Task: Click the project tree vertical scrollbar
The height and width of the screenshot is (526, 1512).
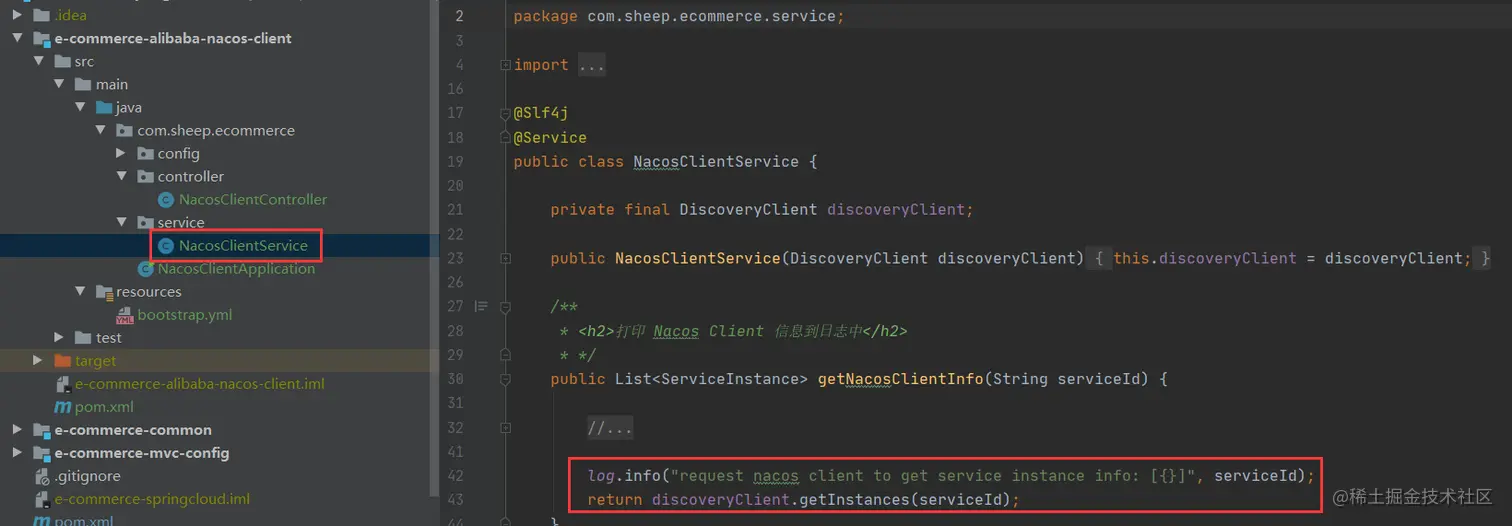Action: [x=434, y=250]
